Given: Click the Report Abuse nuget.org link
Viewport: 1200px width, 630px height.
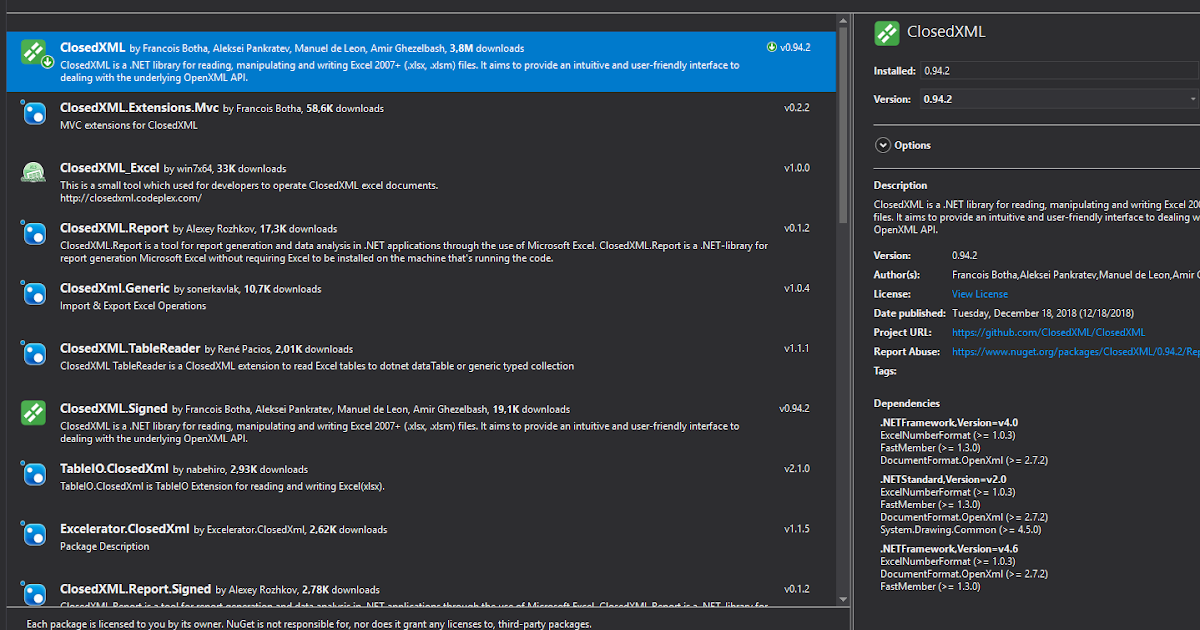Looking at the screenshot, I should 1075,352.
